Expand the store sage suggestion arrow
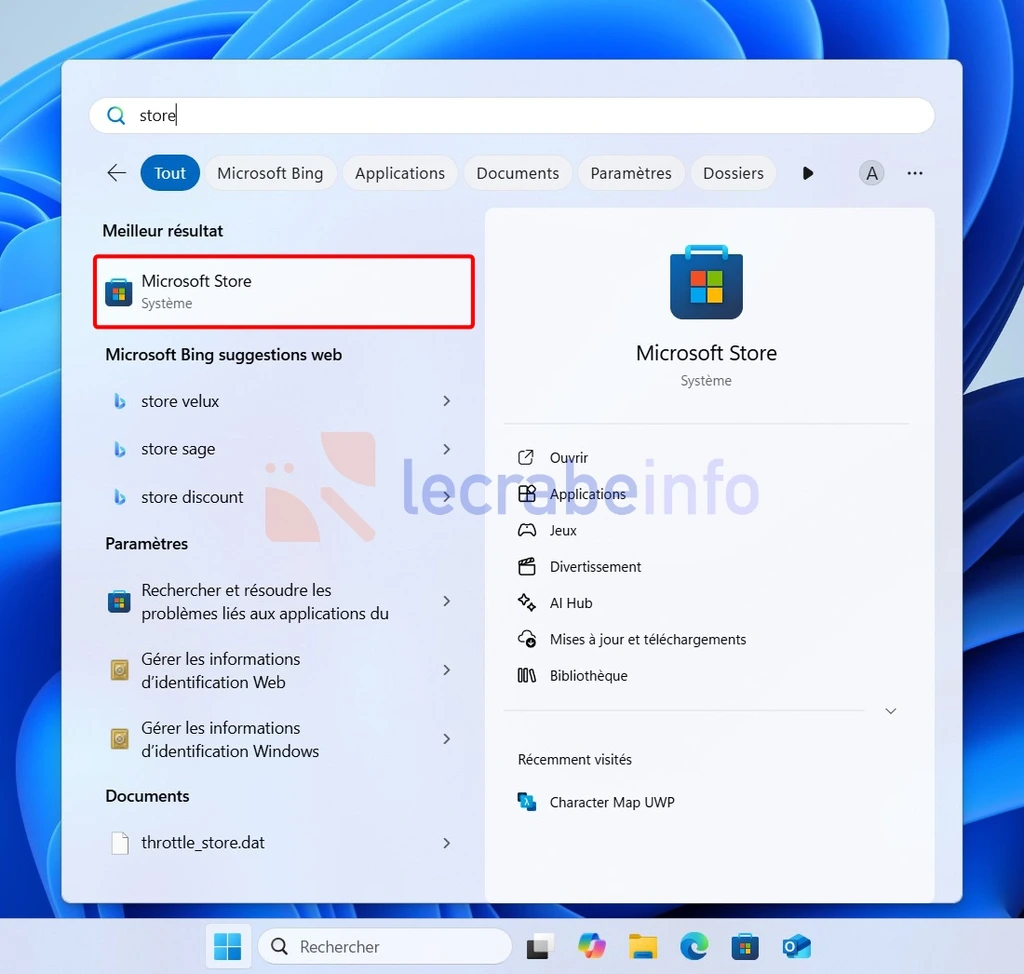 pyautogui.click(x=447, y=449)
